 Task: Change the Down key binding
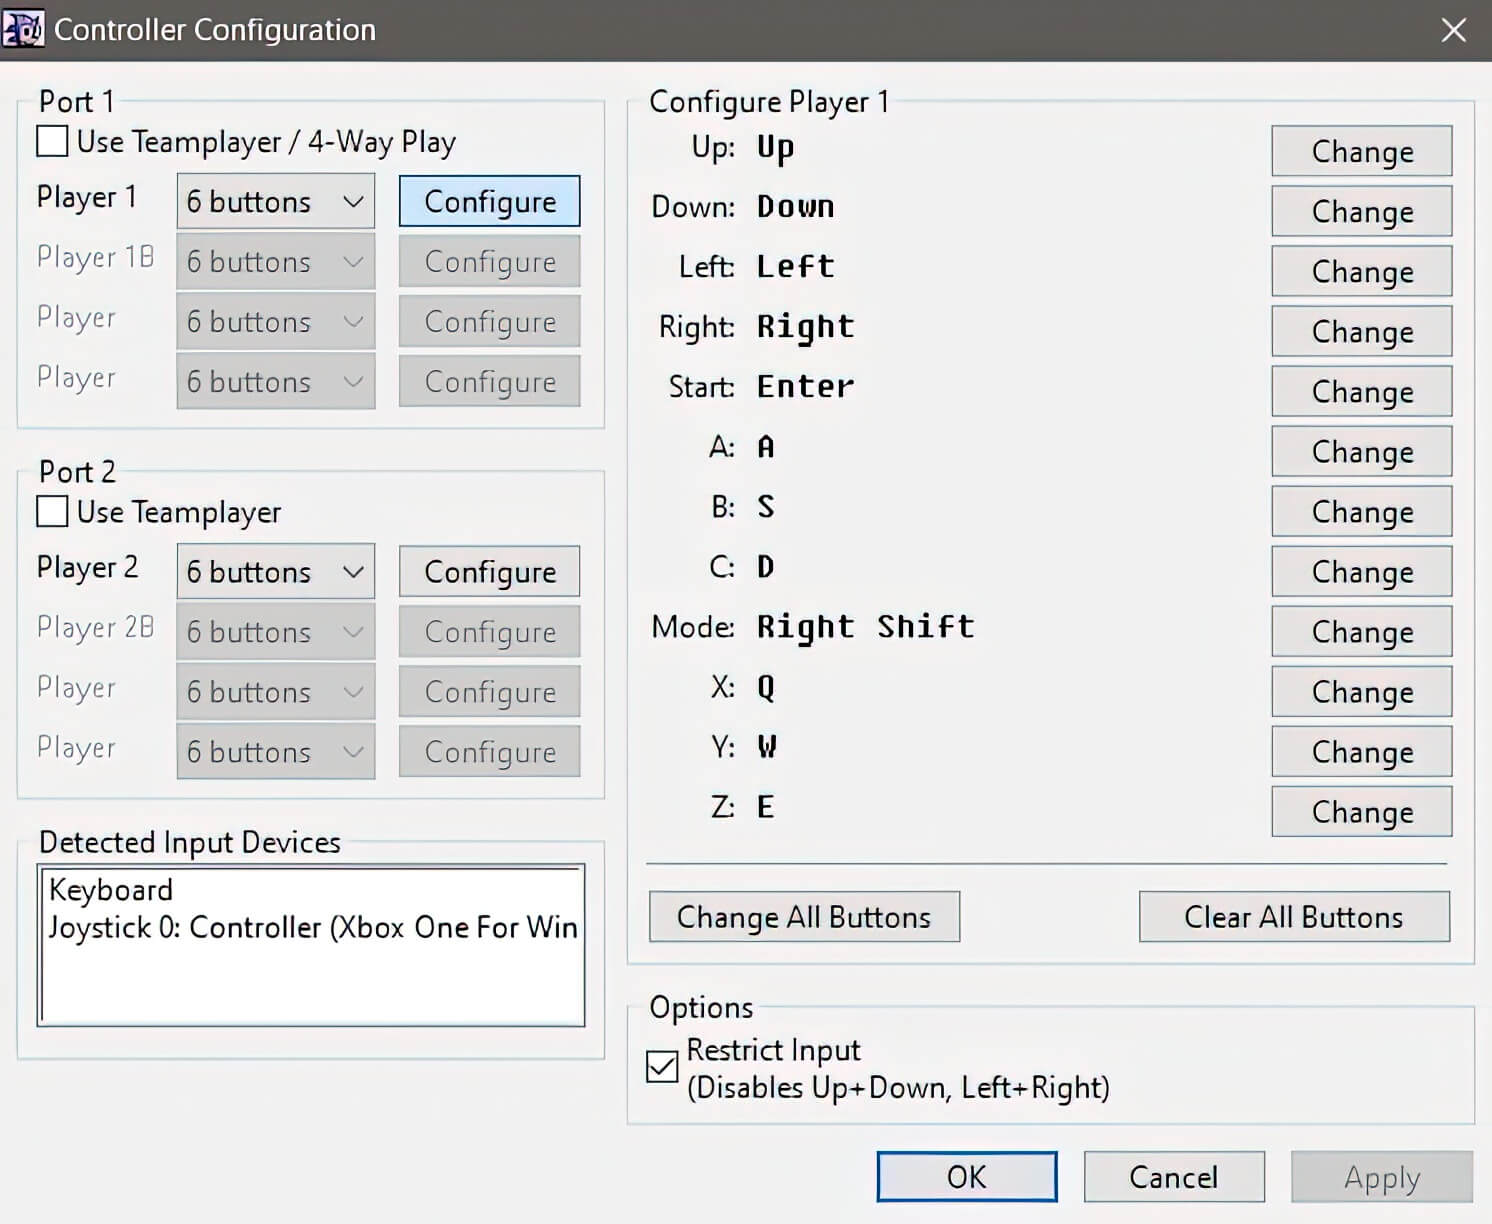coord(1362,211)
